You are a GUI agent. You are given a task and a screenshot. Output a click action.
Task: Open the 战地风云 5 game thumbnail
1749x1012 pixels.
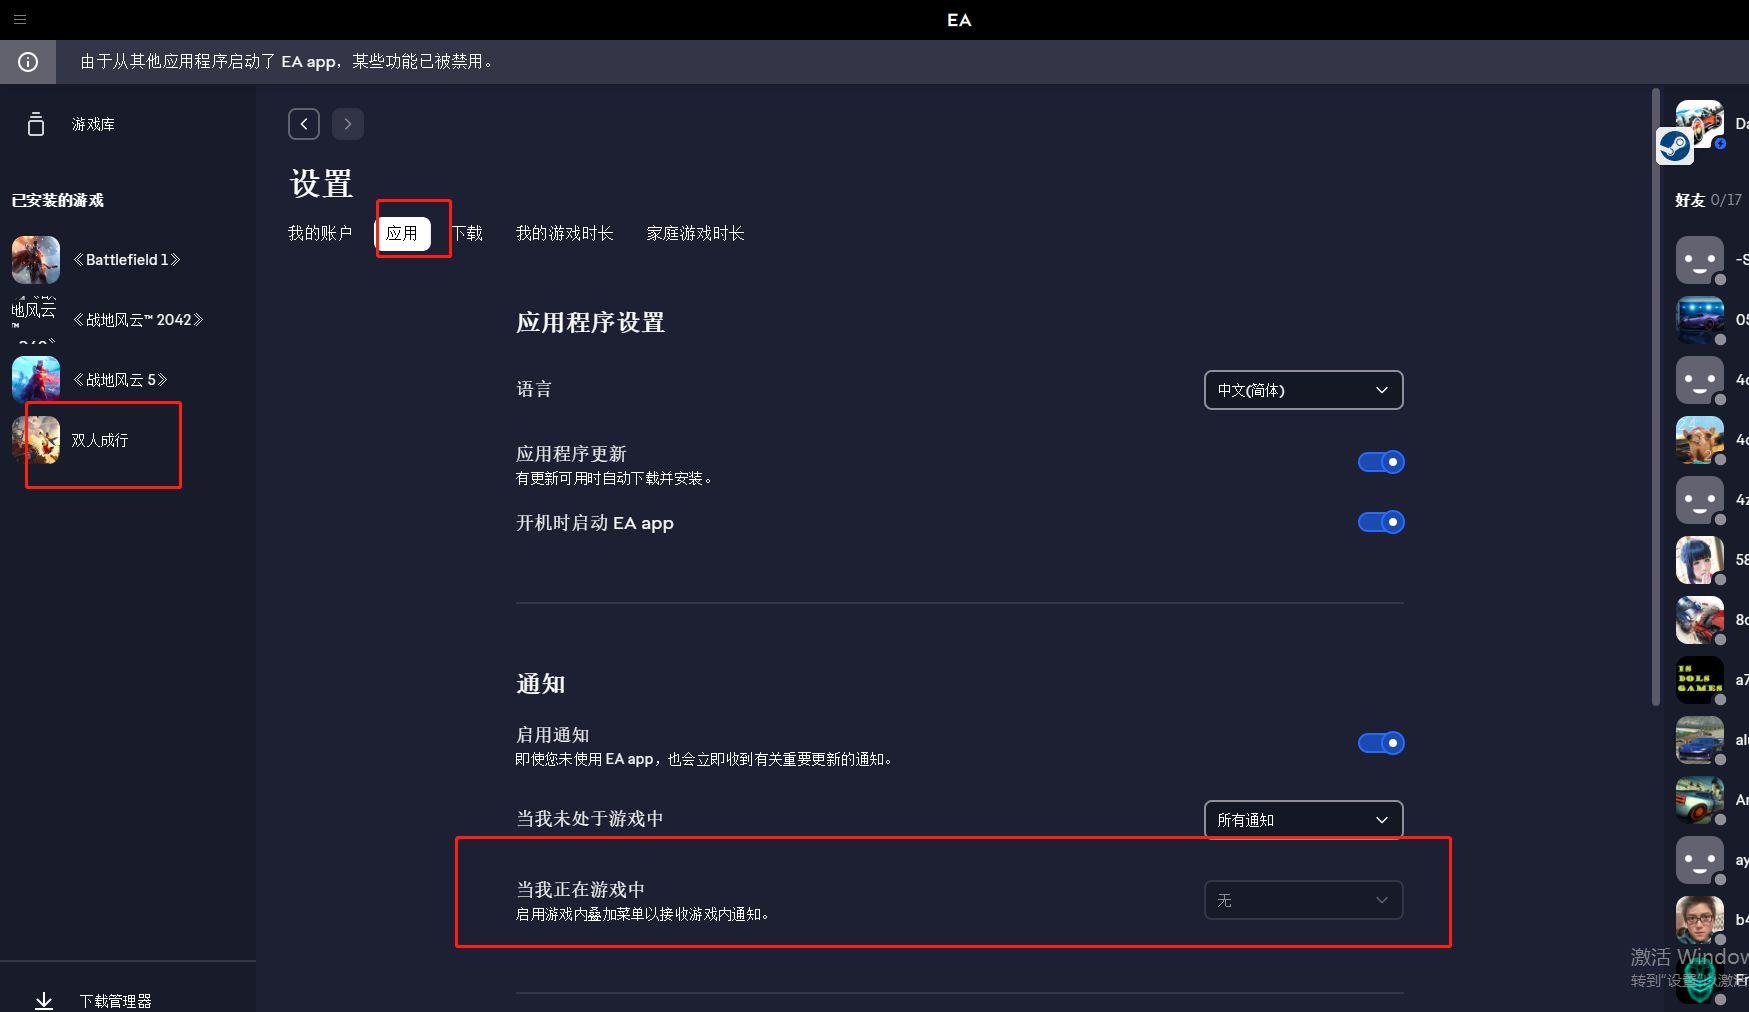point(36,380)
